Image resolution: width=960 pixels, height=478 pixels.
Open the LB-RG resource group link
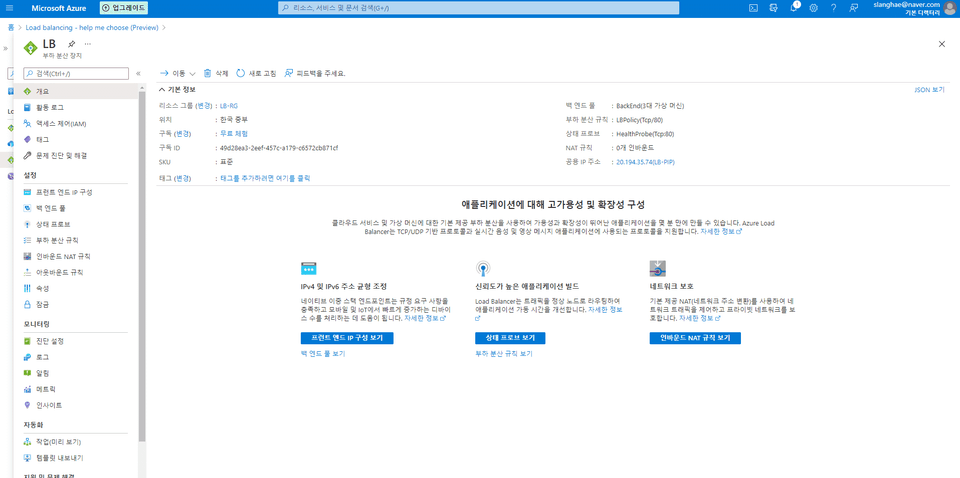pos(229,106)
